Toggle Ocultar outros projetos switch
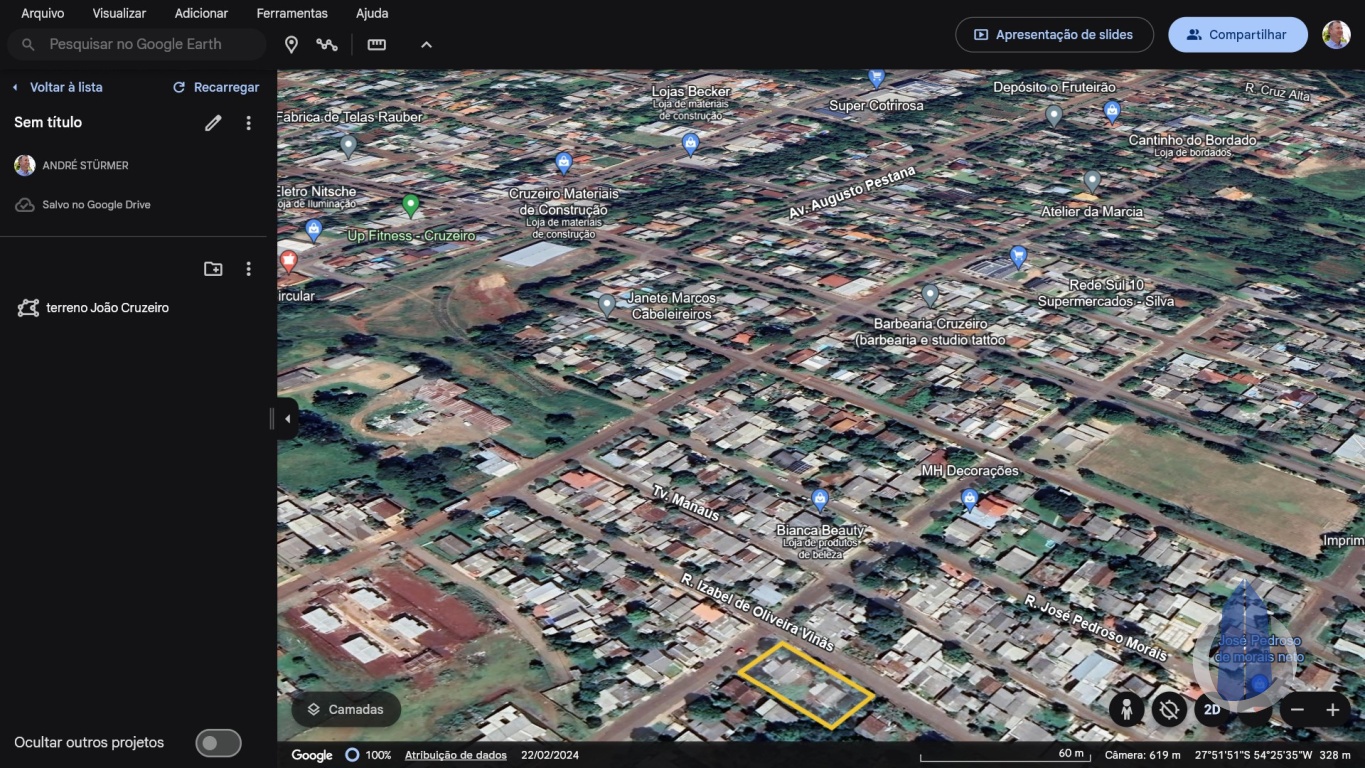 [218, 743]
